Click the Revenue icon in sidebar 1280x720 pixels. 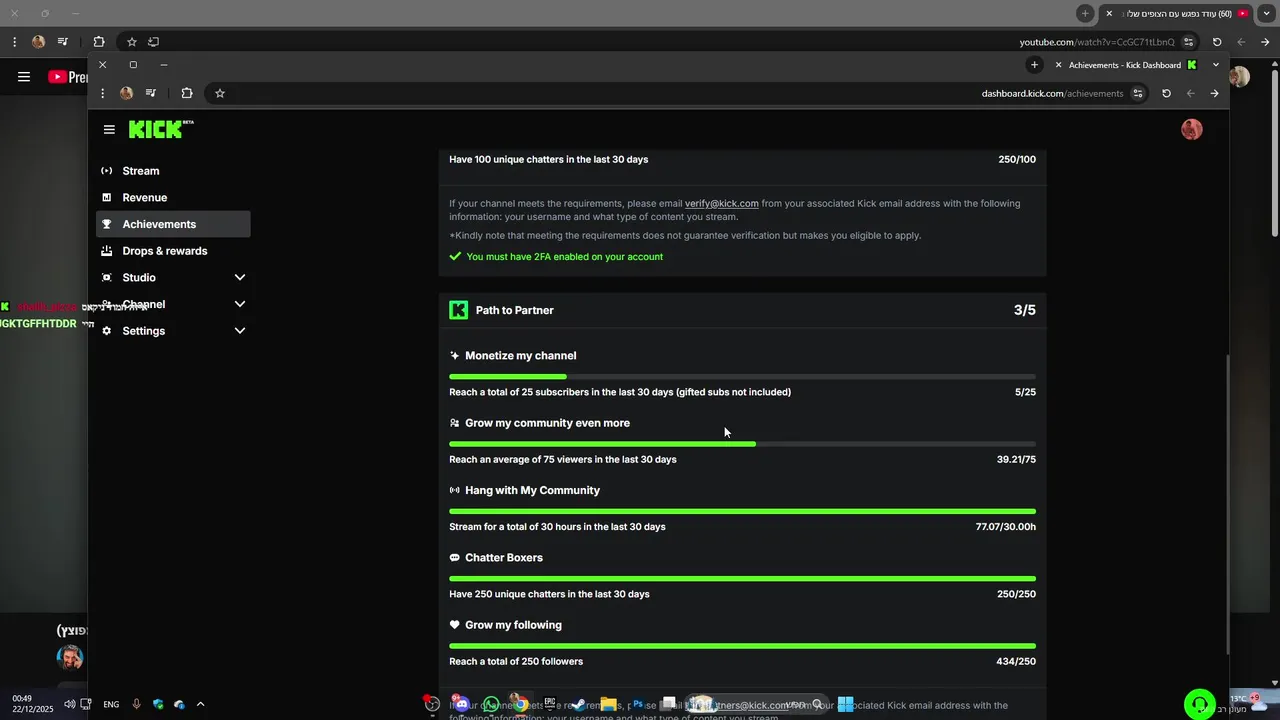(x=107, y=198)
